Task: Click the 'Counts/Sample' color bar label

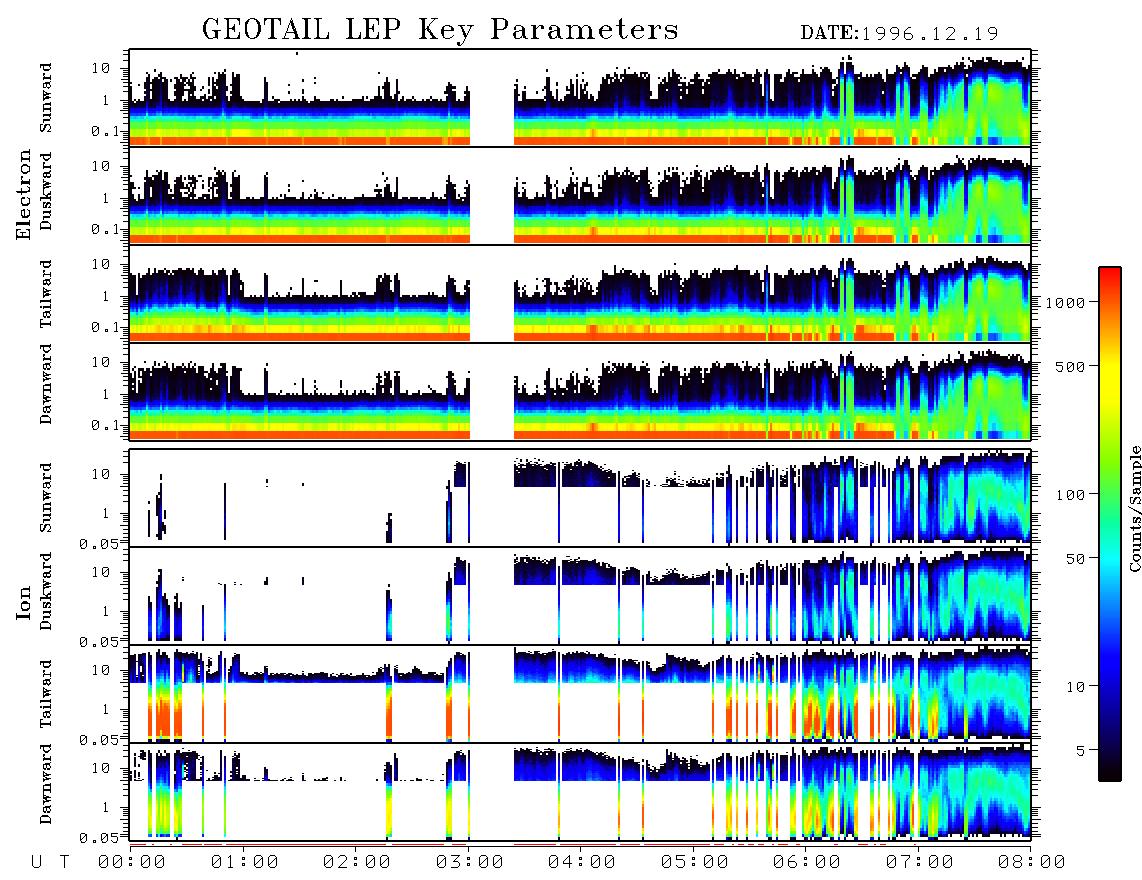Action: coord(1134,508)
